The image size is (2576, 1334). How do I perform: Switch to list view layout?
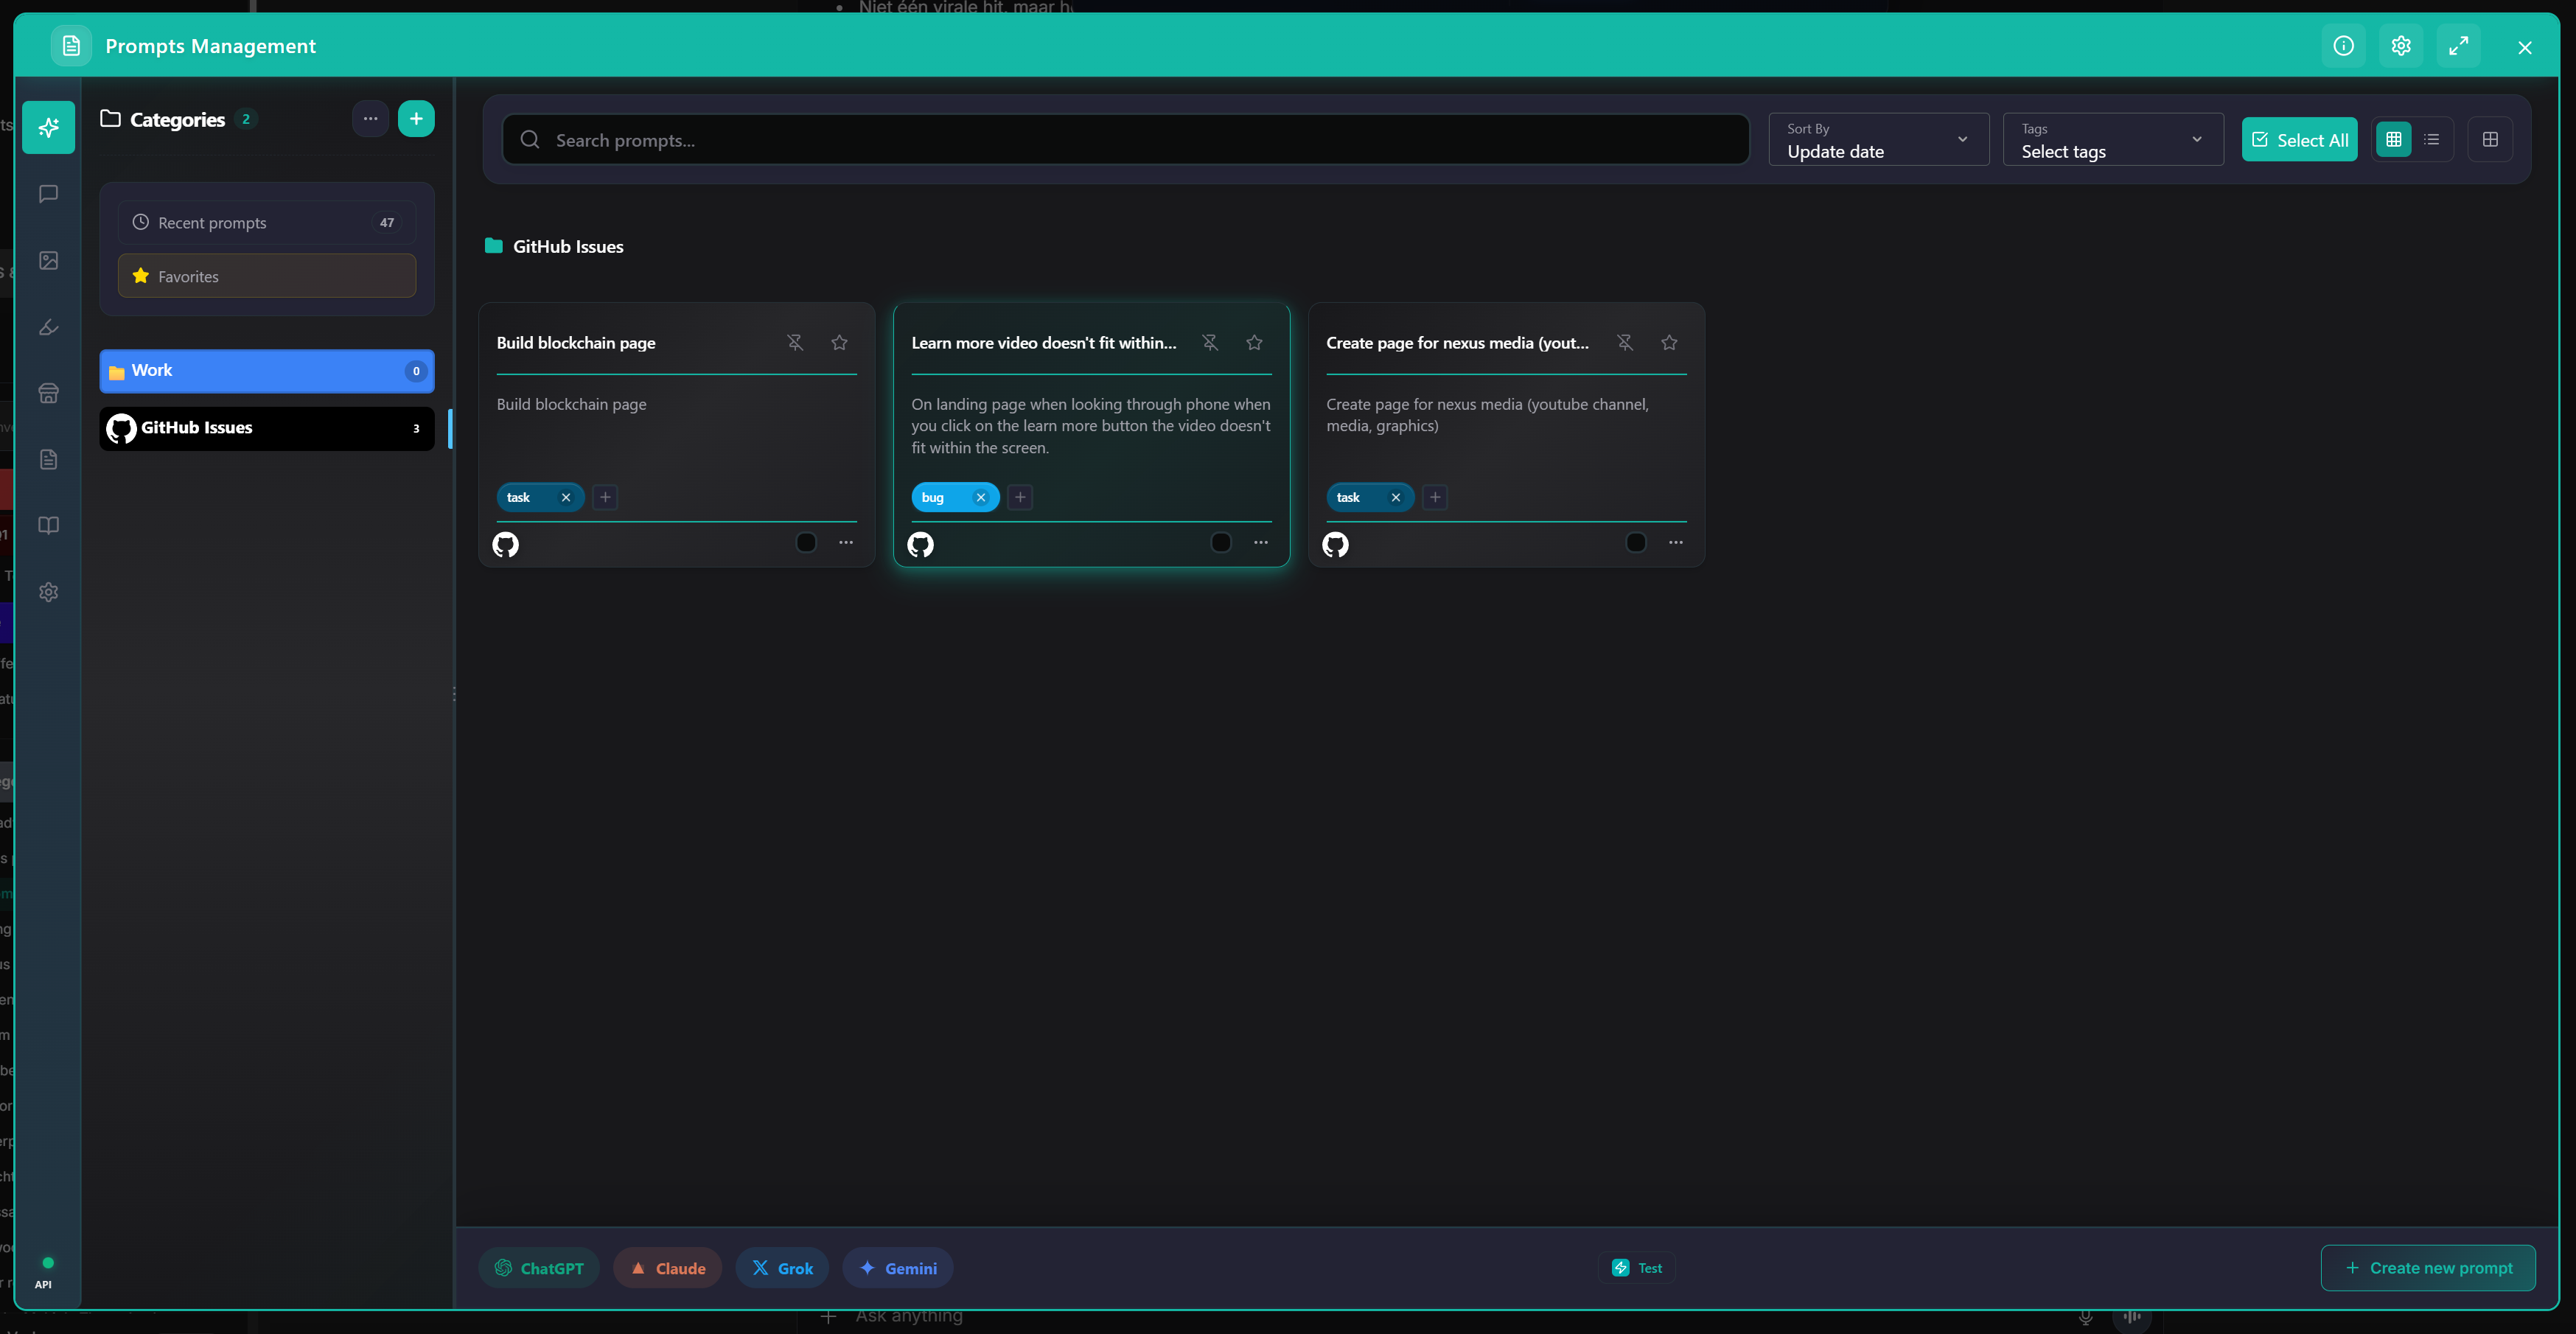point(2433,139)
